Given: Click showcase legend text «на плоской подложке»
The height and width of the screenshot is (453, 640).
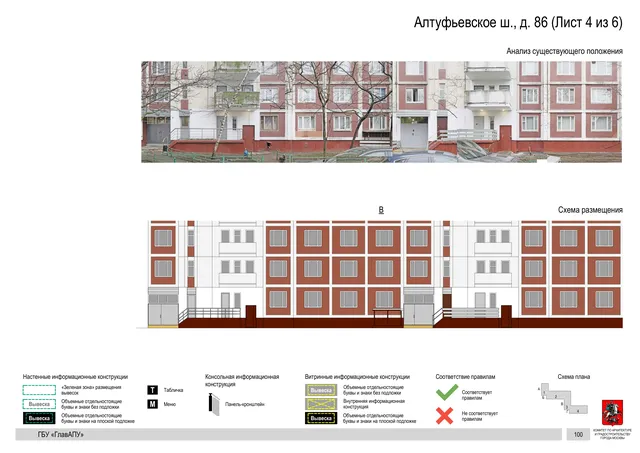Looking at the screenshot, I should coord(380,418).
